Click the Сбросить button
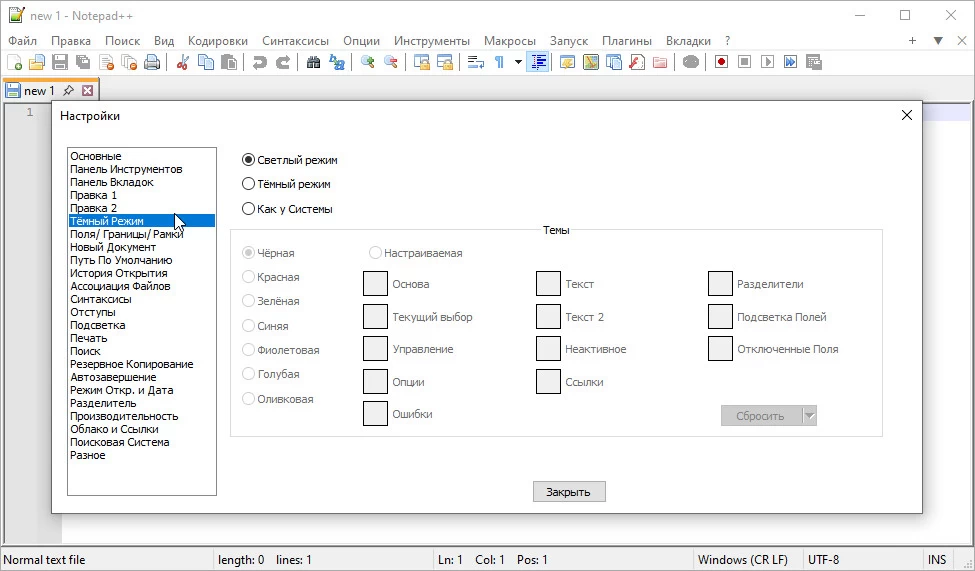 pyautogui.click(x=761, y=416)
